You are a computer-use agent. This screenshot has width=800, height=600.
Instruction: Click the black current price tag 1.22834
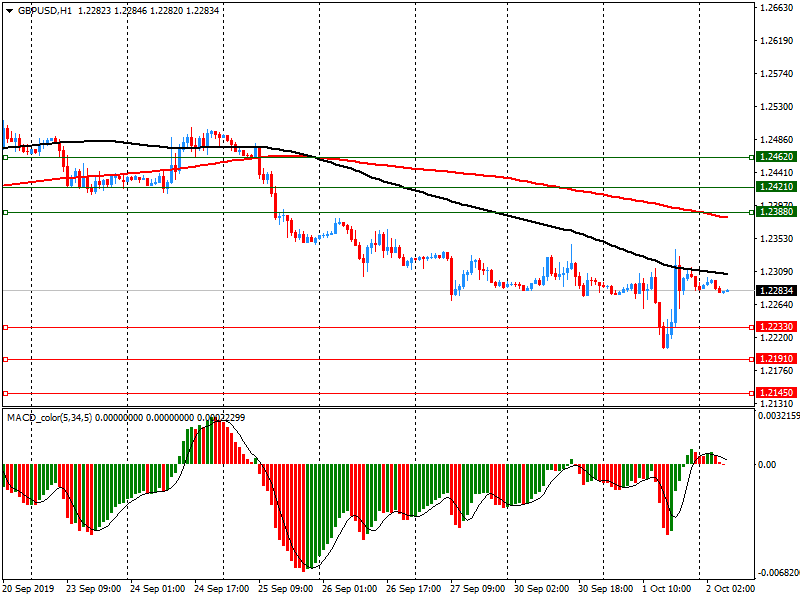point(777,291)
